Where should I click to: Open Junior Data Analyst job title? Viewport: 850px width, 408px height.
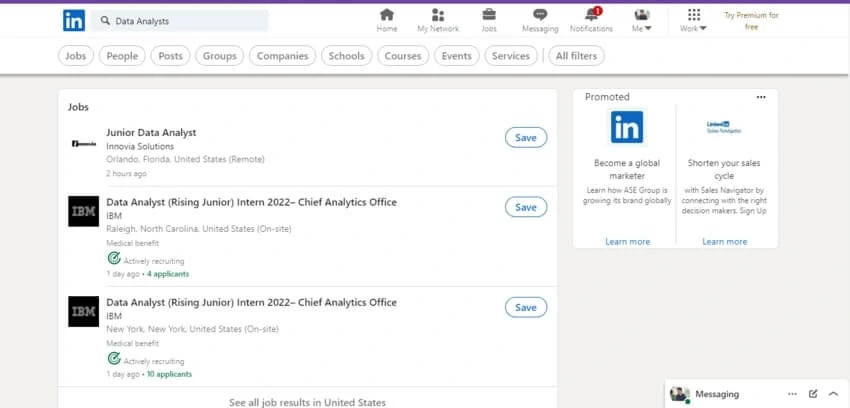click(x=151, y=133)
